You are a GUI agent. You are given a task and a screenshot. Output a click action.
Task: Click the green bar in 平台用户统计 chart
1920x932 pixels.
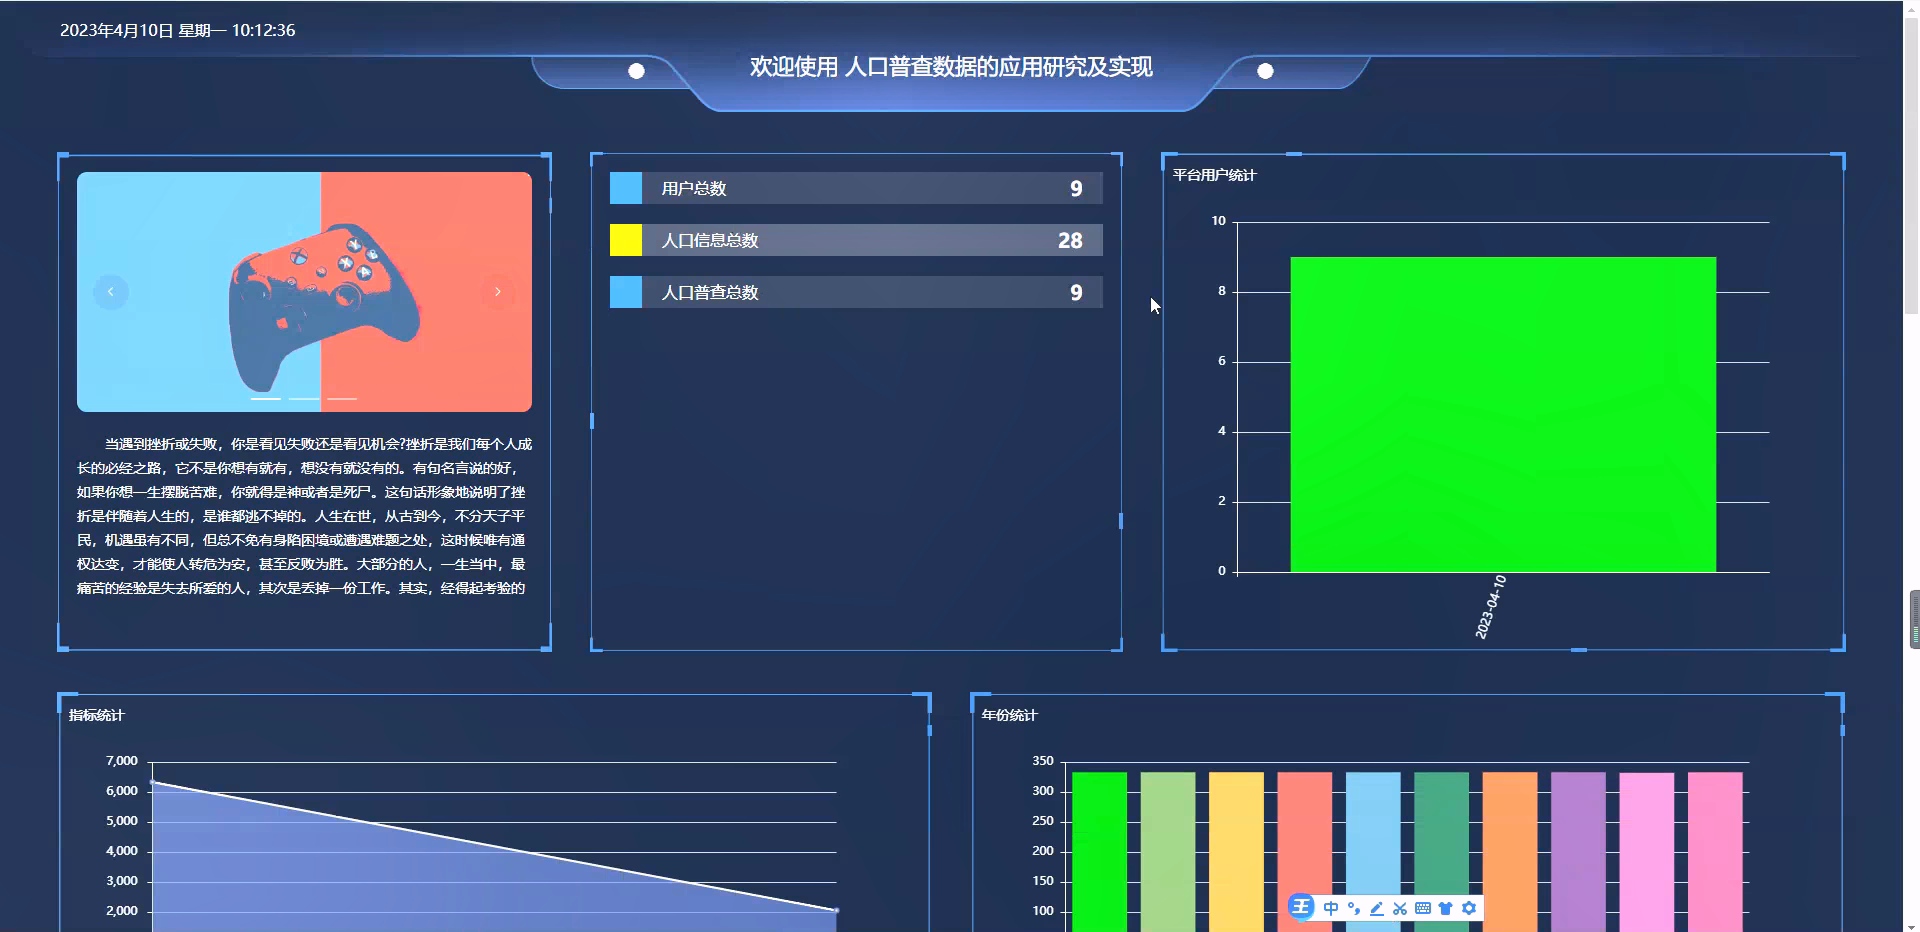tap(1502, 413)
